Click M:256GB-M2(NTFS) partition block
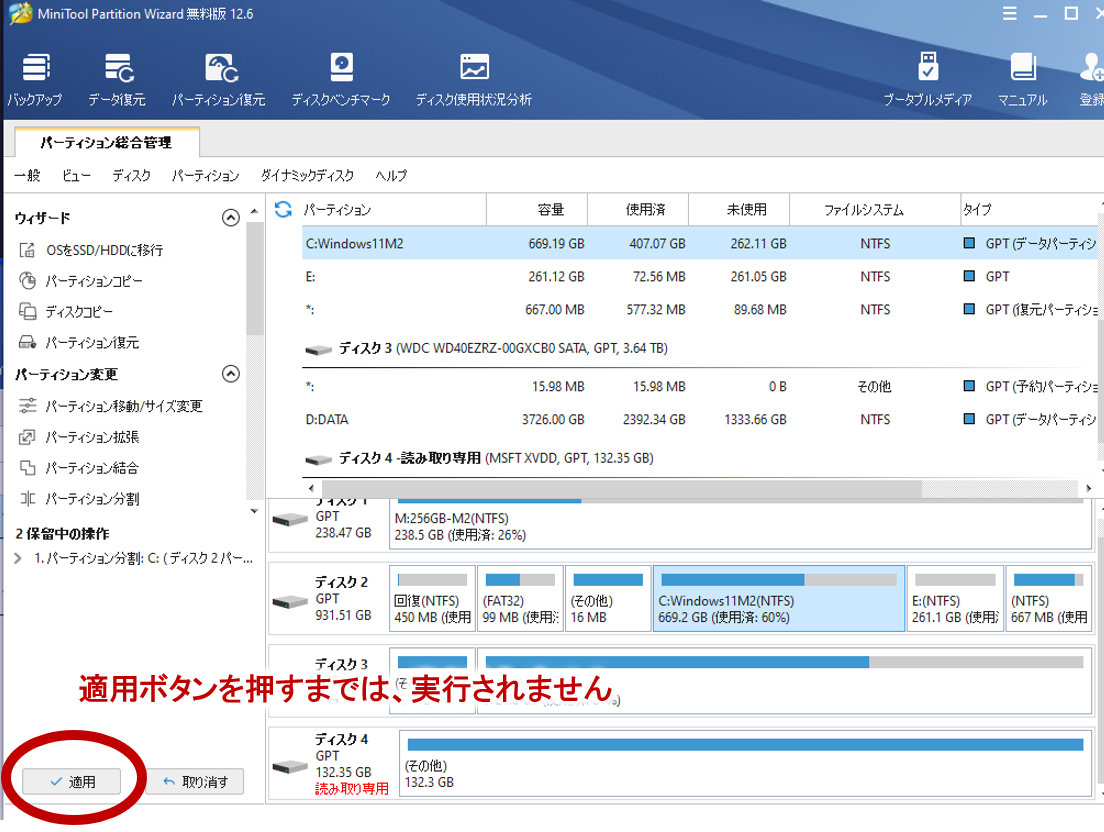Viewport: 1104px width, 832px height. click(x=739, y=525)
